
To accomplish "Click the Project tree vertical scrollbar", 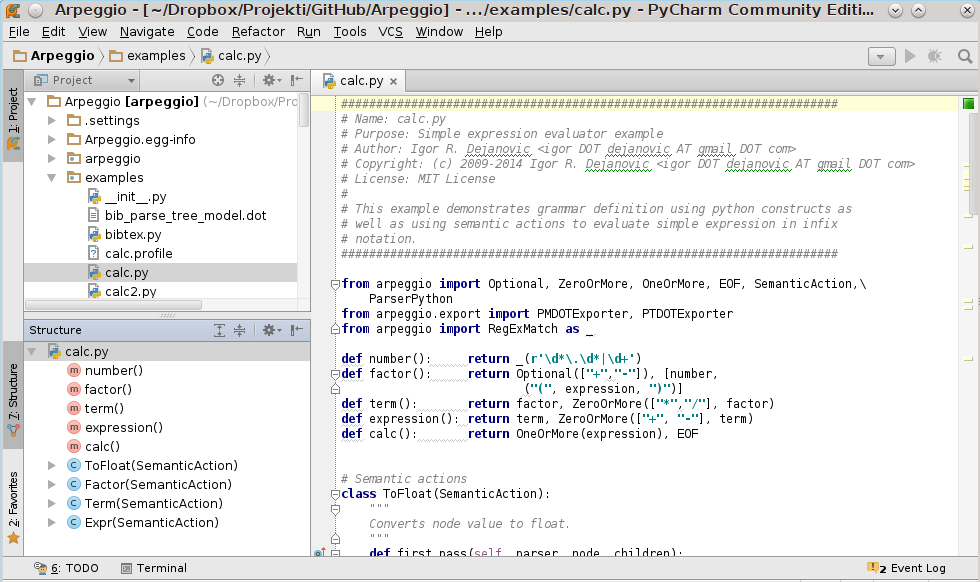I will (304, 111).
